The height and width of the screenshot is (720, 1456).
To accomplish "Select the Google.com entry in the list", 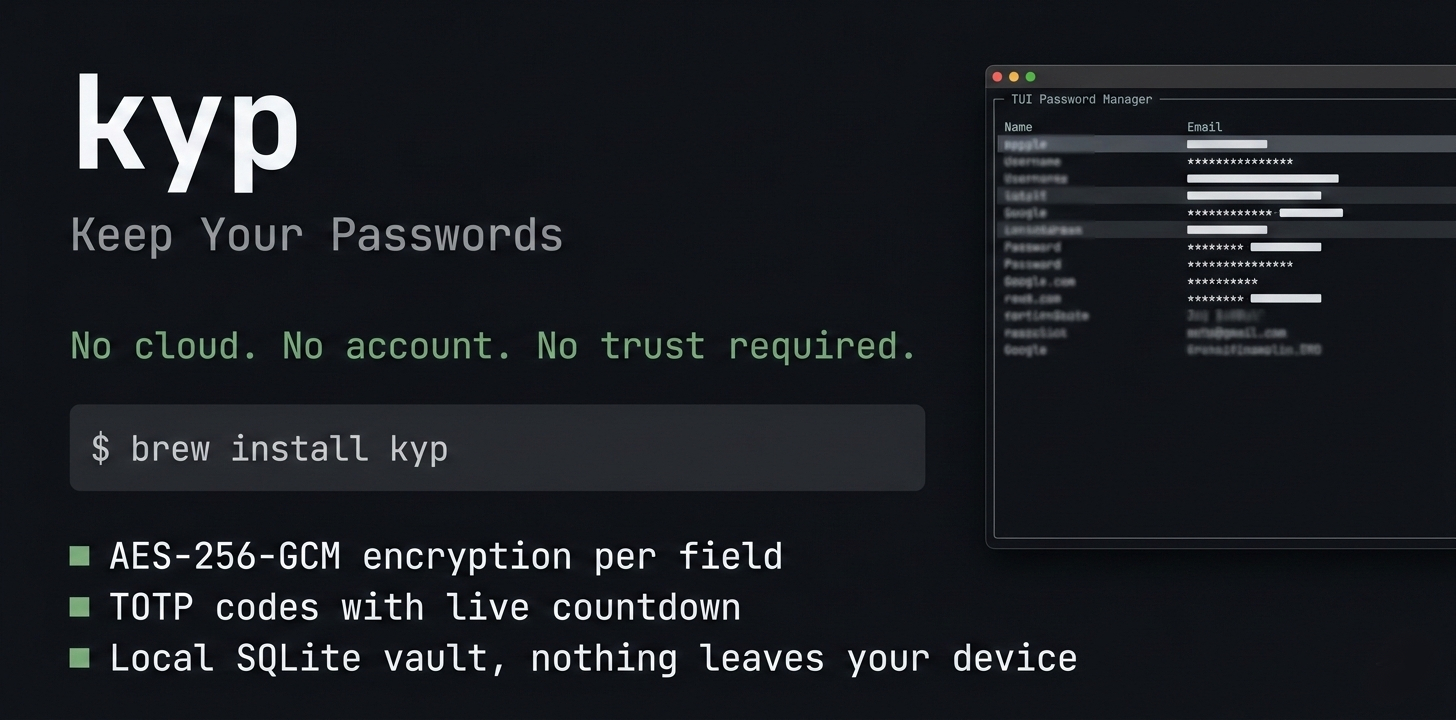I will (1025, 282).
